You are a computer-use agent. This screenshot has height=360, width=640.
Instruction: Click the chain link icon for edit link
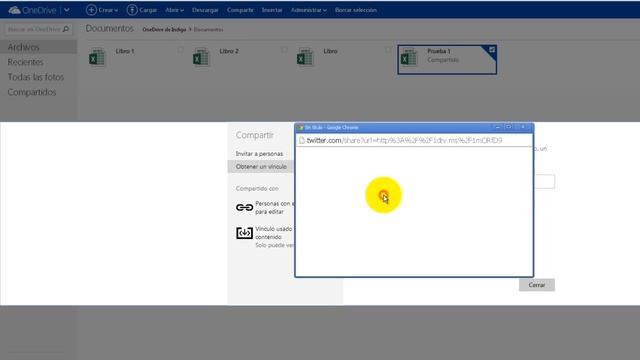click(x=244, y=208)
